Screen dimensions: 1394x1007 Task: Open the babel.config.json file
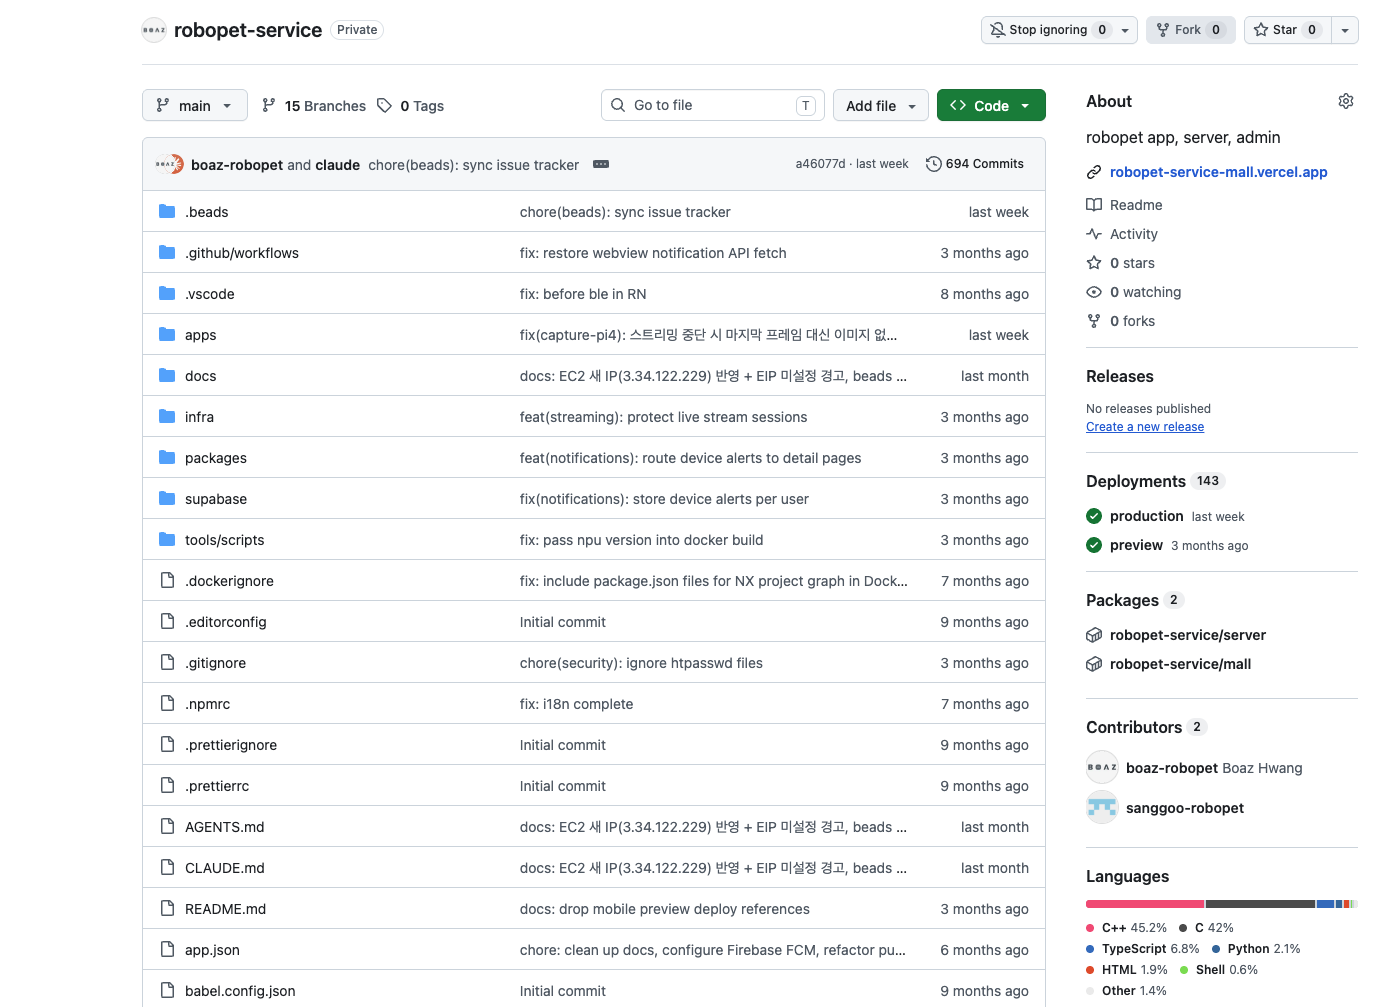(240, 991)
